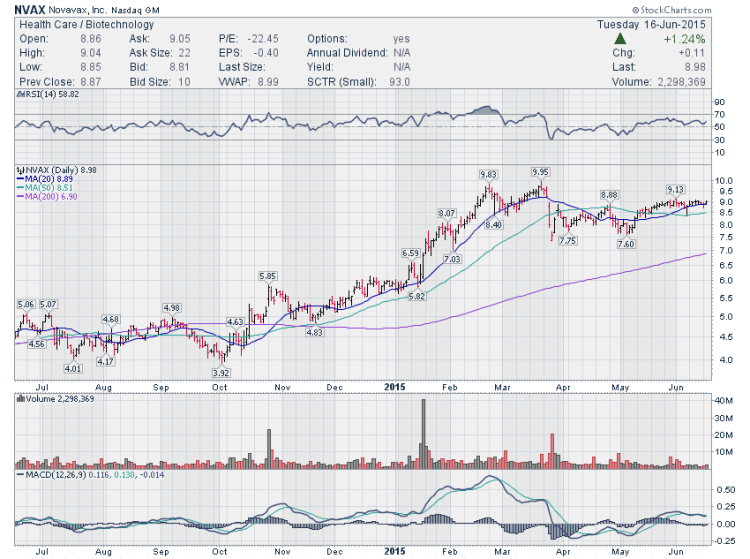Click the Nasdaq GM exchange label
This screenshot has height=559, width=750.
[135, 10]
